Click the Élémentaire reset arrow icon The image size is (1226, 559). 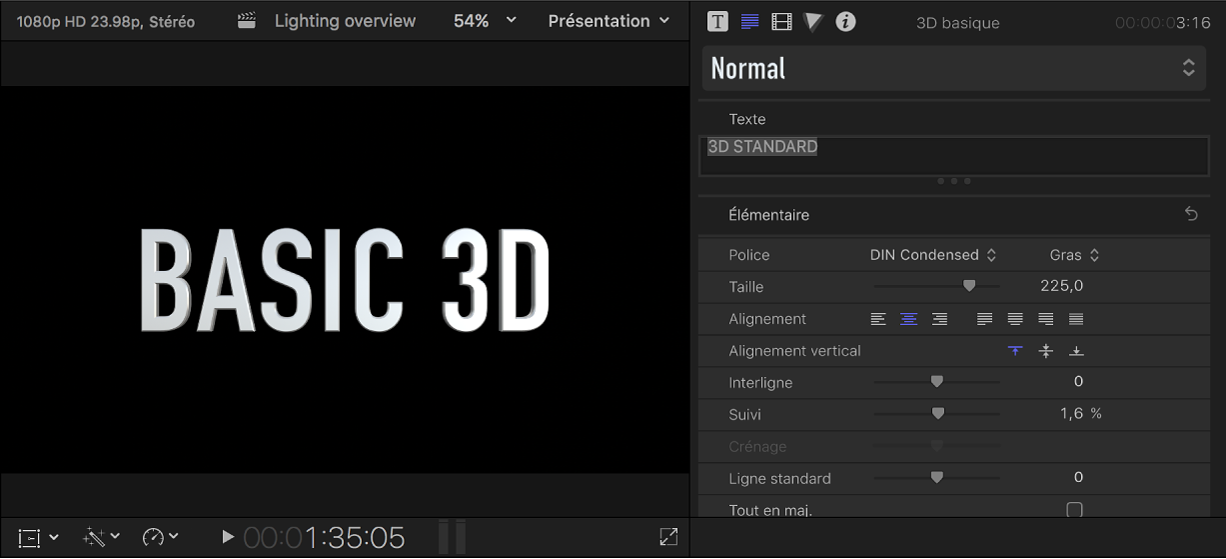coord(1191,215)
